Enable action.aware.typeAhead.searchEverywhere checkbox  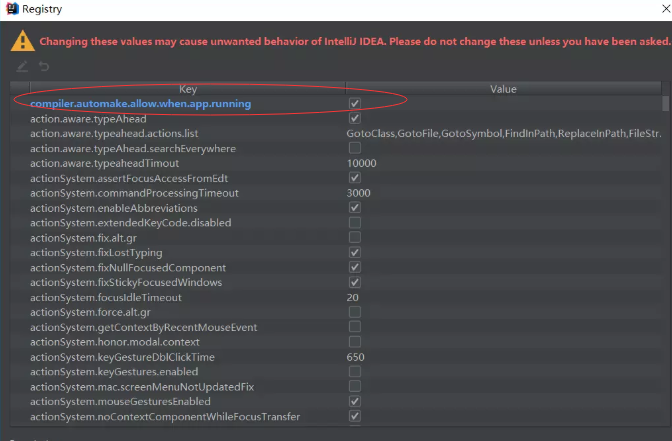354,148
